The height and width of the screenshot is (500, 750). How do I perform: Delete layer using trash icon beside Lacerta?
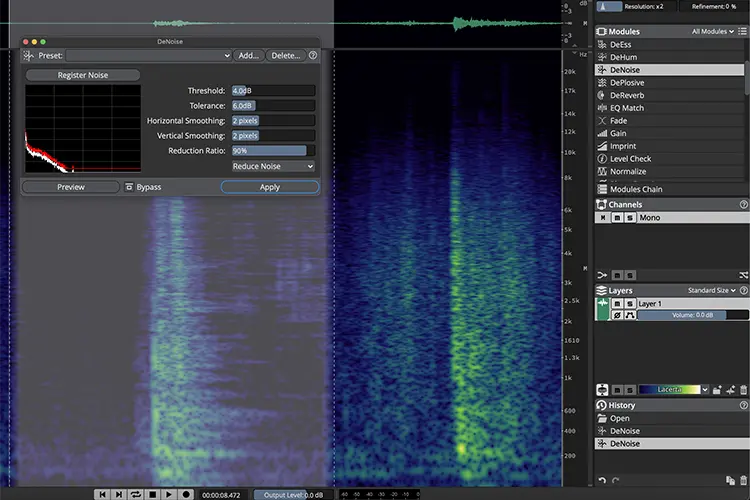click(x=743, y=390)
